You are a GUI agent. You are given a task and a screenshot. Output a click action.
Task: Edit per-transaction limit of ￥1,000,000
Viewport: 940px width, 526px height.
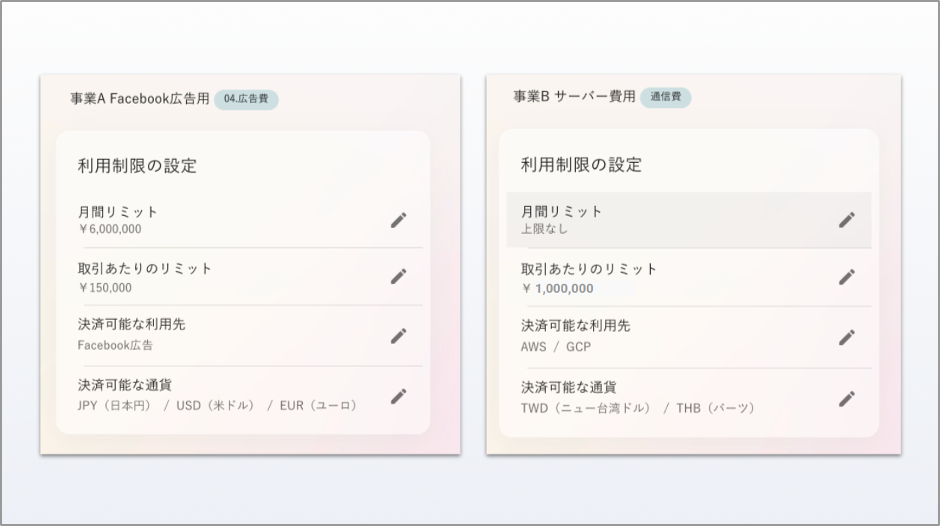click(847, 277)
